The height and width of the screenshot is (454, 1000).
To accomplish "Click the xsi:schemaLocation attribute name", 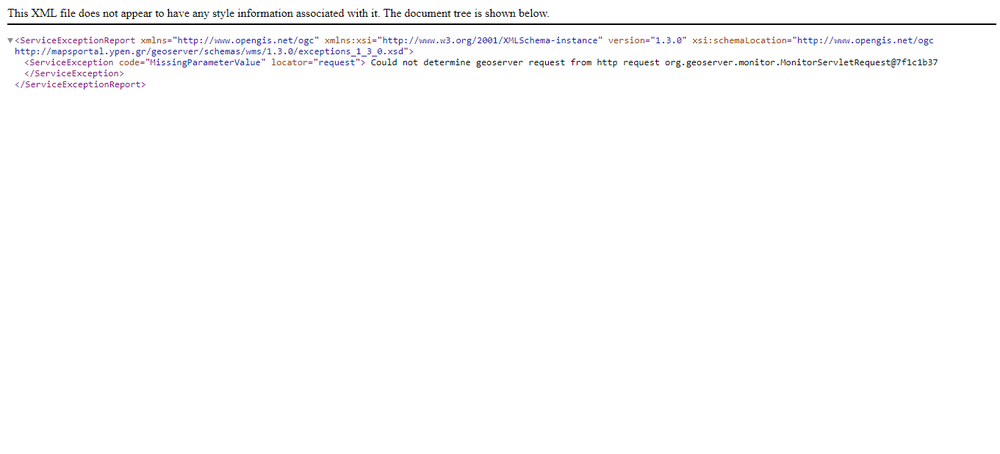I will click(x=738, y=40).
